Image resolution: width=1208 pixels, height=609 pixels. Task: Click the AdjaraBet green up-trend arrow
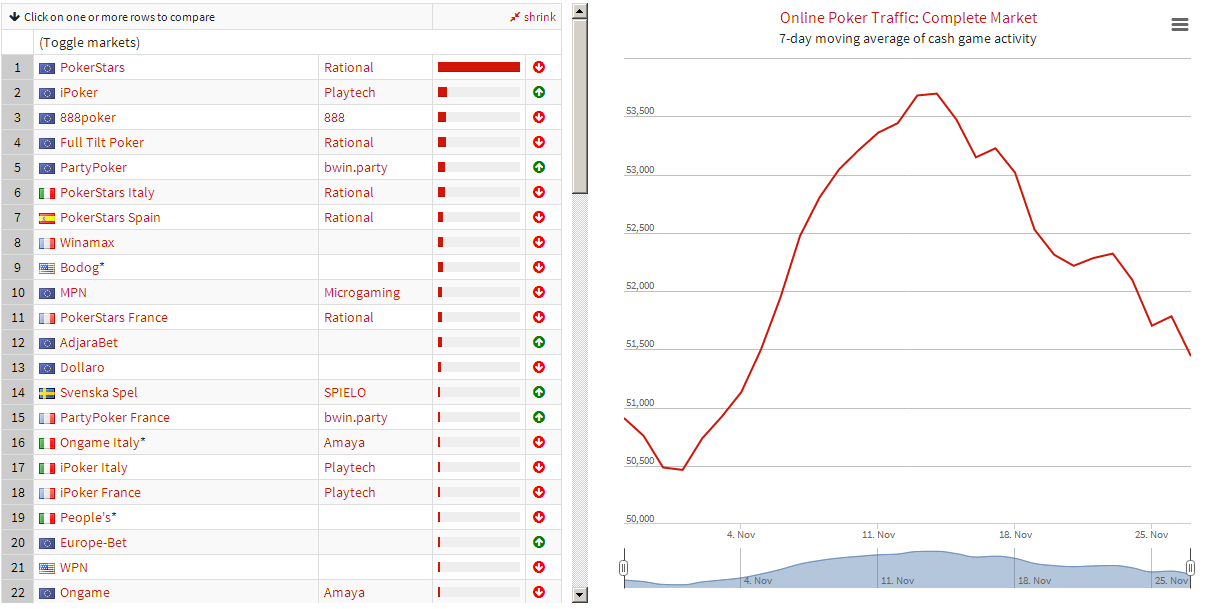tap(539, 342)
